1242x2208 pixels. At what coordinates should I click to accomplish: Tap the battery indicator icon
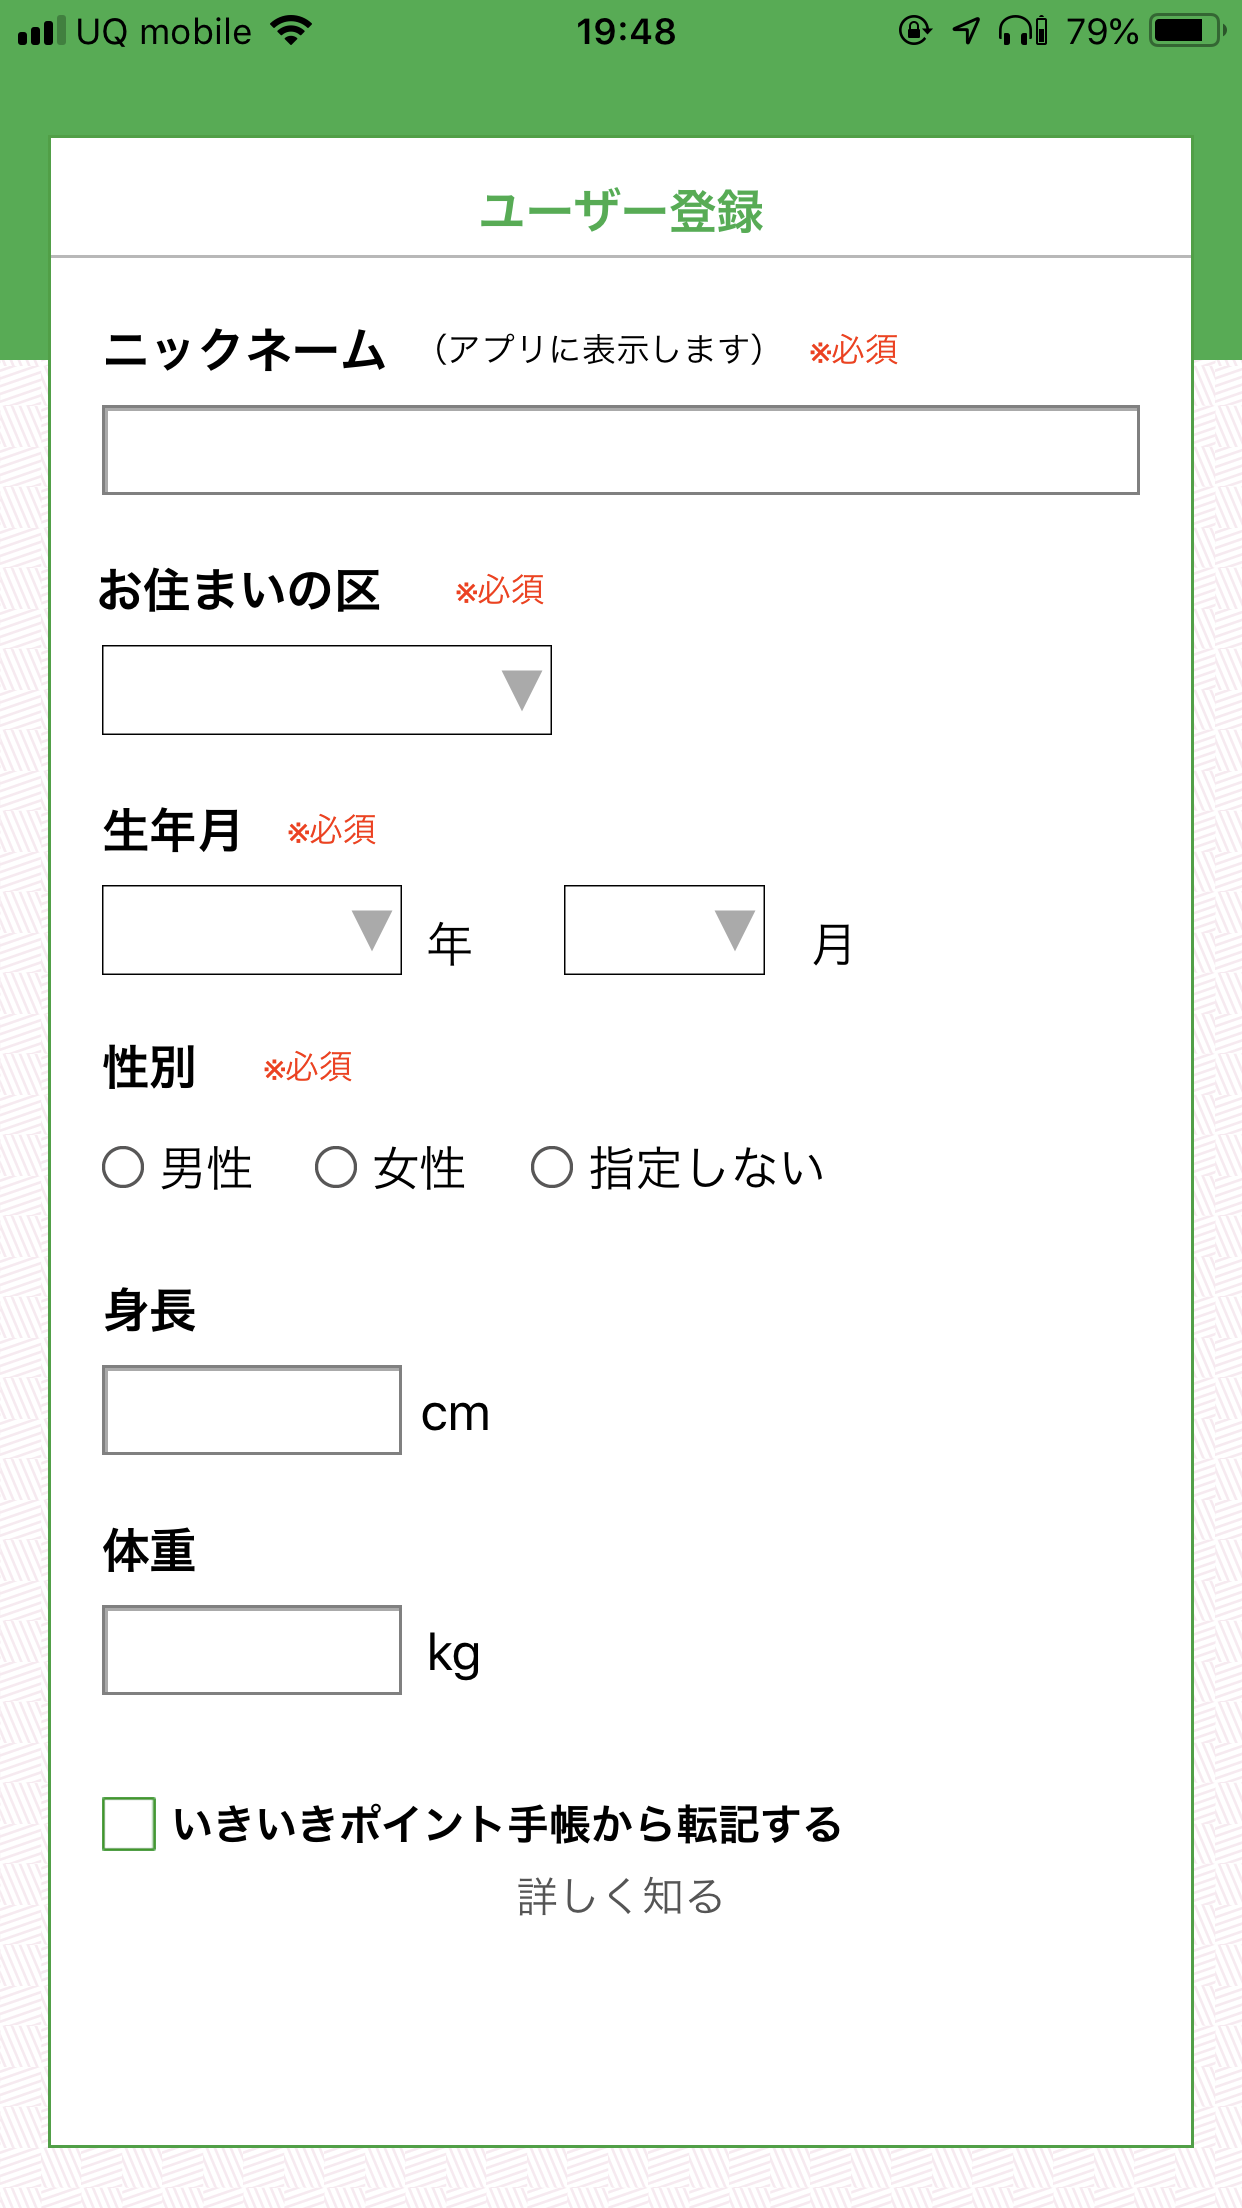(1187, 31)
